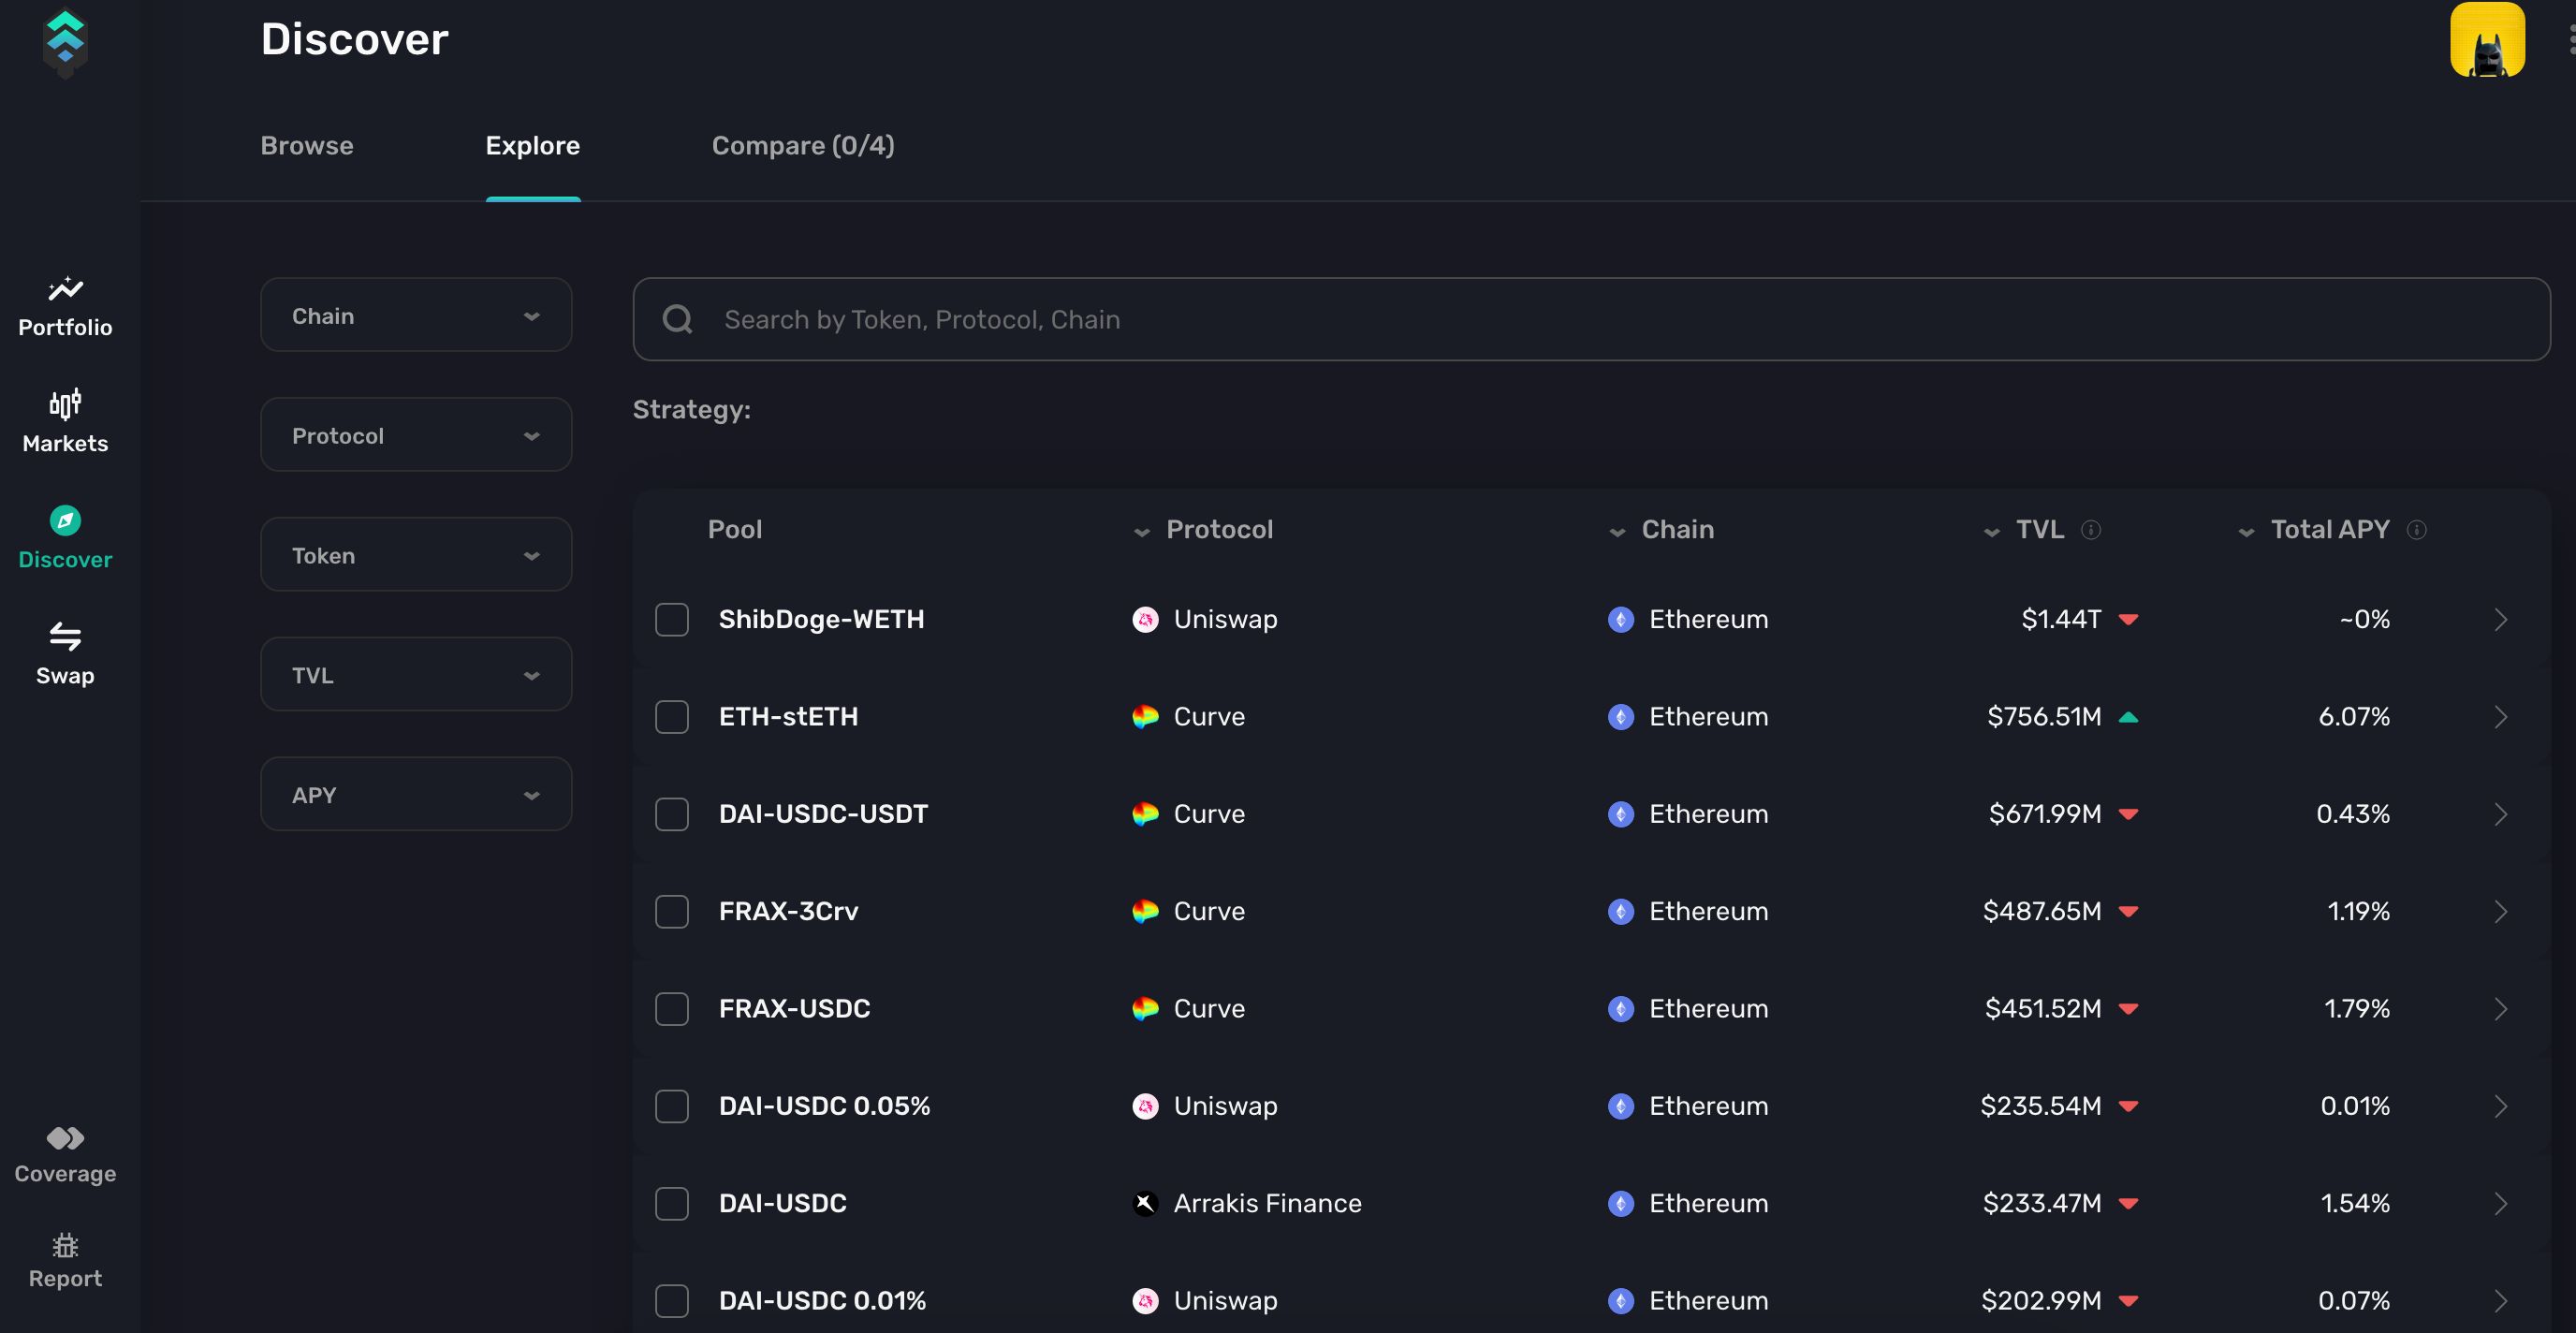This screenshot has width=2576, height=1333.
Task: Go to Swap via arrows icon
Action: point(65,636)
